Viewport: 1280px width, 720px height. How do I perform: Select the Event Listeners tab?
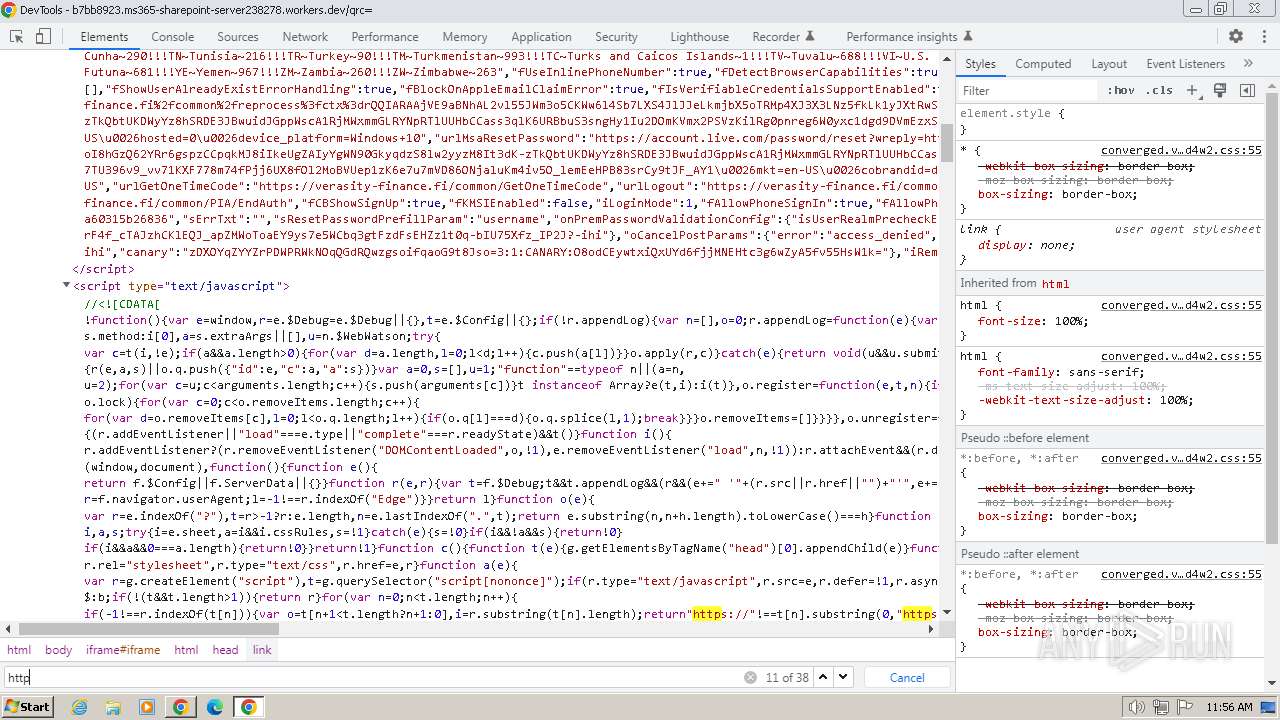[x=1185, y=63]
